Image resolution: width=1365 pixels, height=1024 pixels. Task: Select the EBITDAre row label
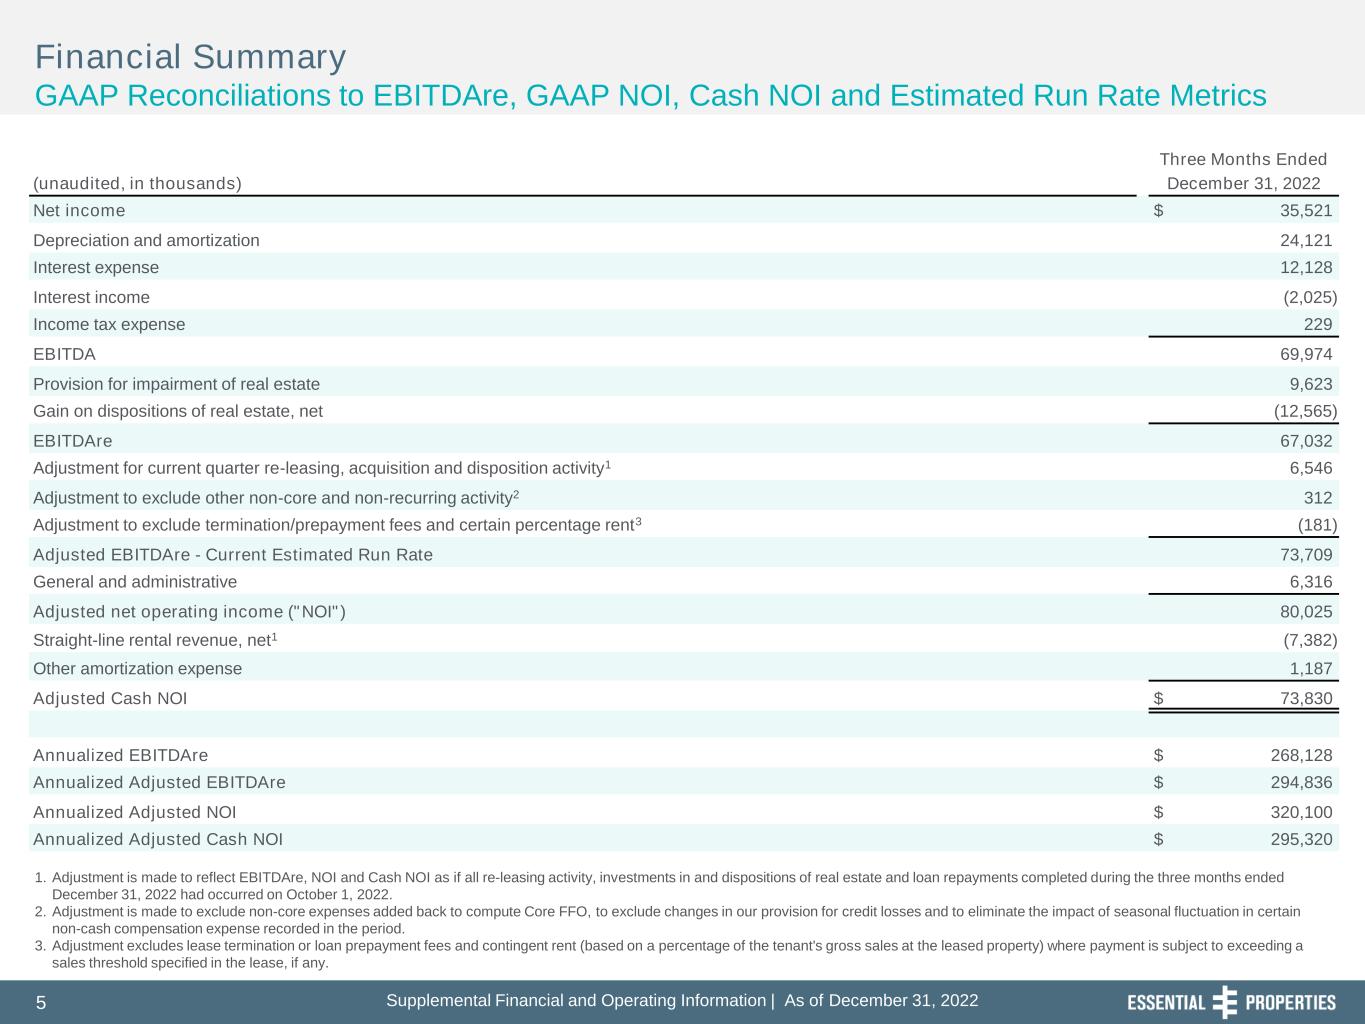point(72,441)
